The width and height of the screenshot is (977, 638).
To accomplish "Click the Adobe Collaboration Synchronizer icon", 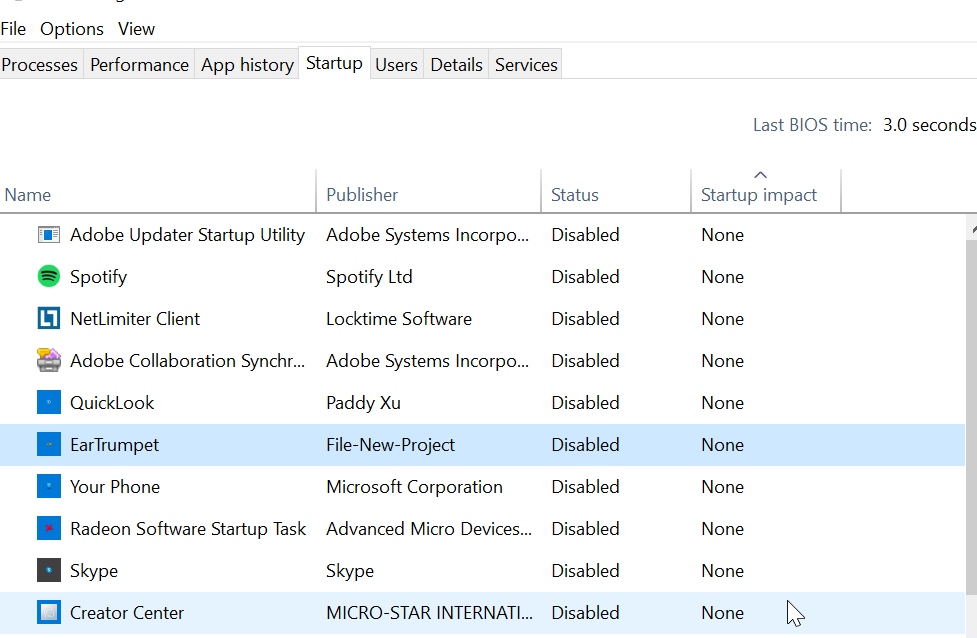I will point(49,360).
